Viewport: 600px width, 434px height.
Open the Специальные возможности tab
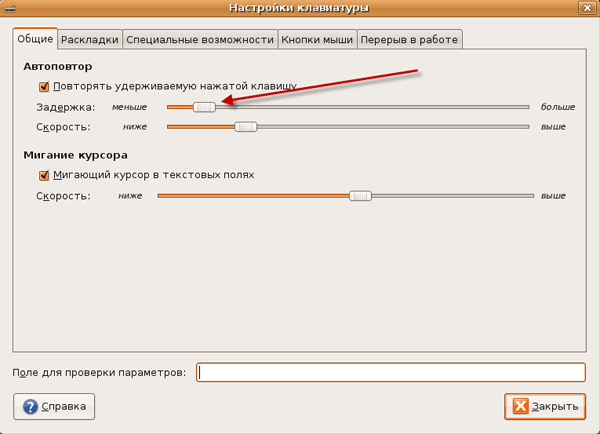pyautogui.click(x=200, y=40)
